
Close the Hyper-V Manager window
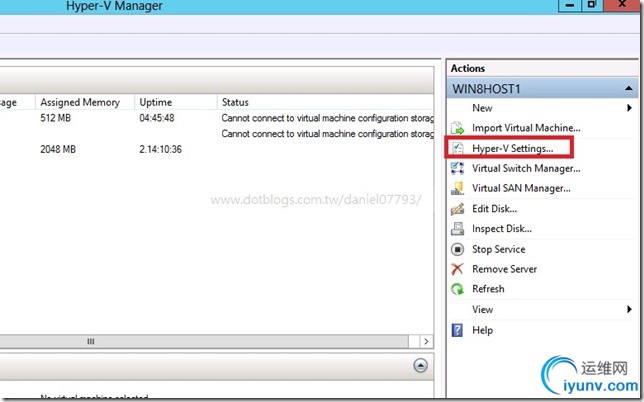click(622, 5)
